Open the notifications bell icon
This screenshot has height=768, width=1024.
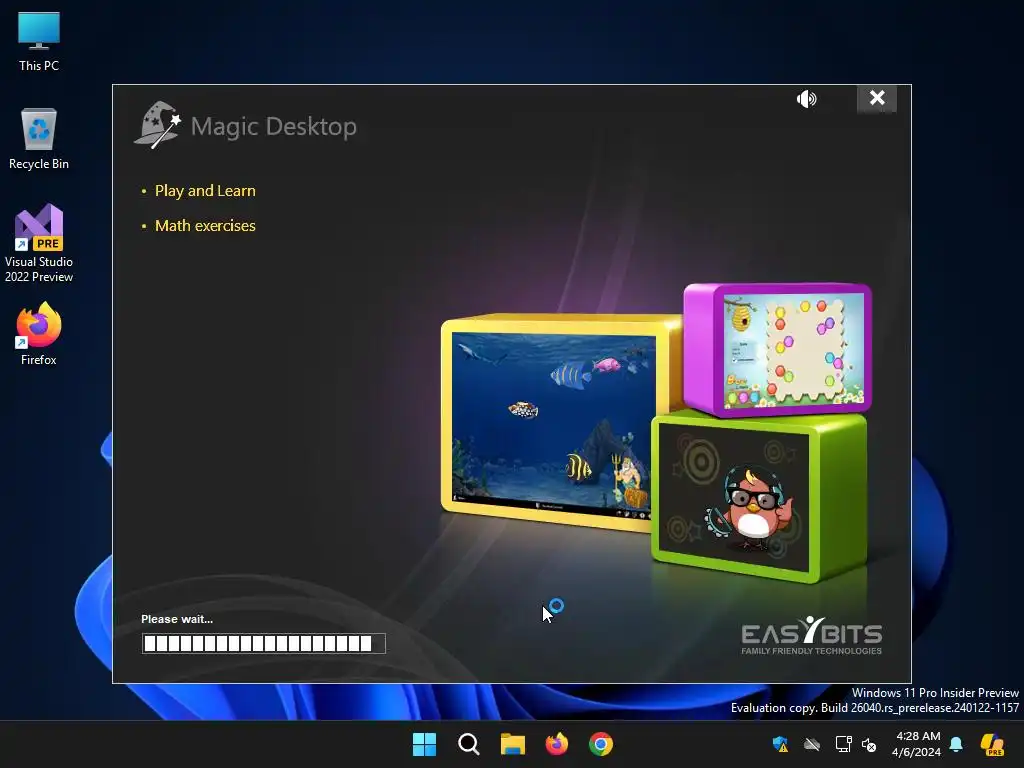[956, 744]
